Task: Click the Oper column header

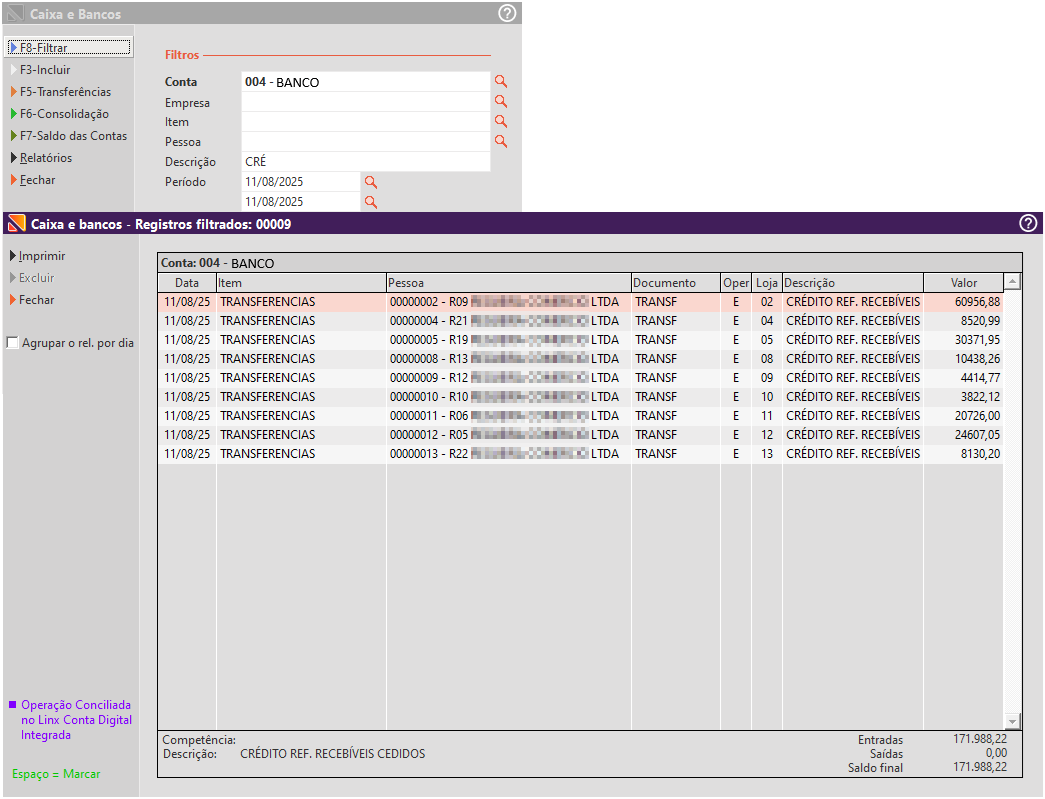Action: pyautogui.click(x=736, y=283)
